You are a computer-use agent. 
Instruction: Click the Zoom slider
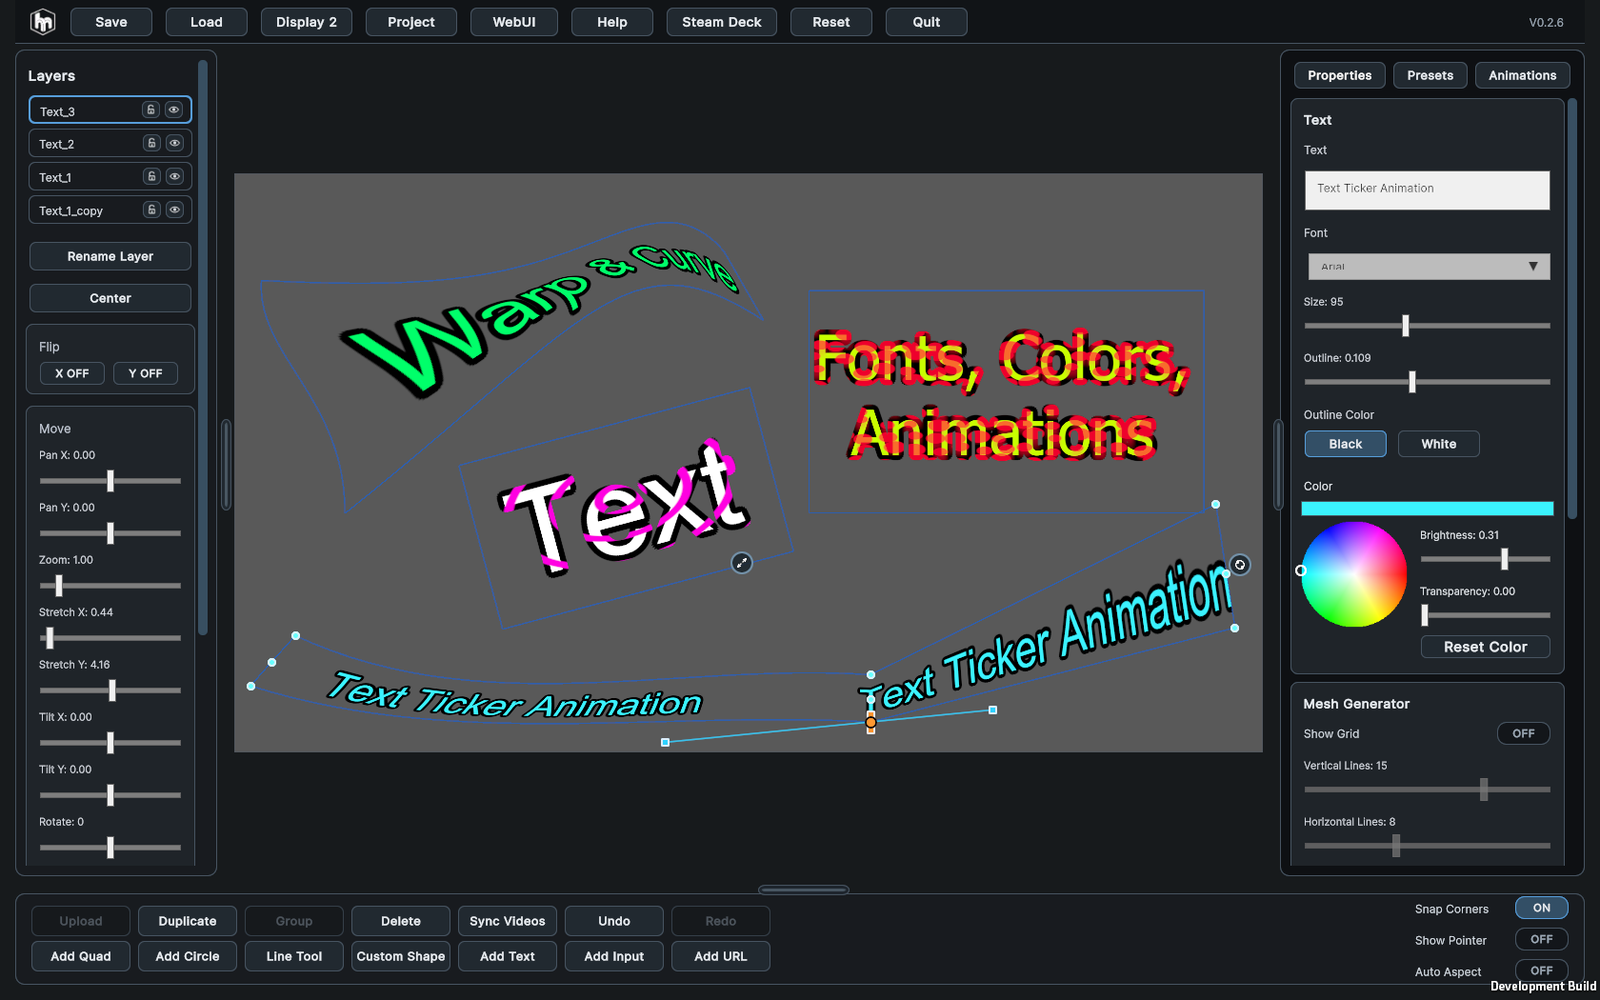click(110, 585)
